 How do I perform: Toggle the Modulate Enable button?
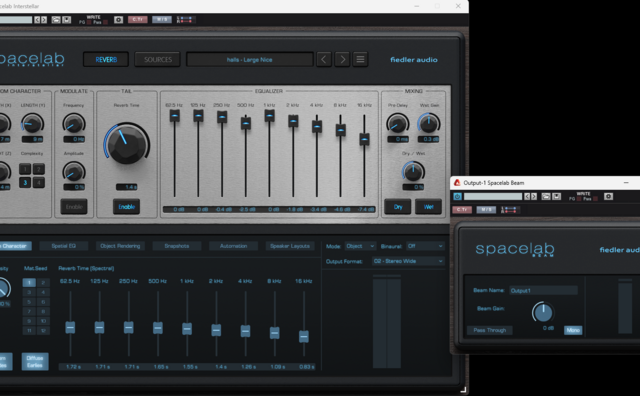(74, 207)
